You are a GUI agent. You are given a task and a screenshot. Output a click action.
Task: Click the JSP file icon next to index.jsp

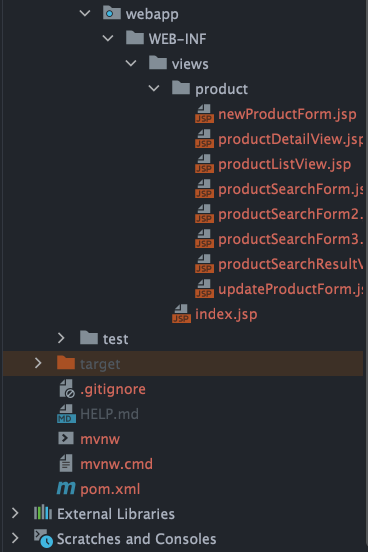[x=181, y=314]
